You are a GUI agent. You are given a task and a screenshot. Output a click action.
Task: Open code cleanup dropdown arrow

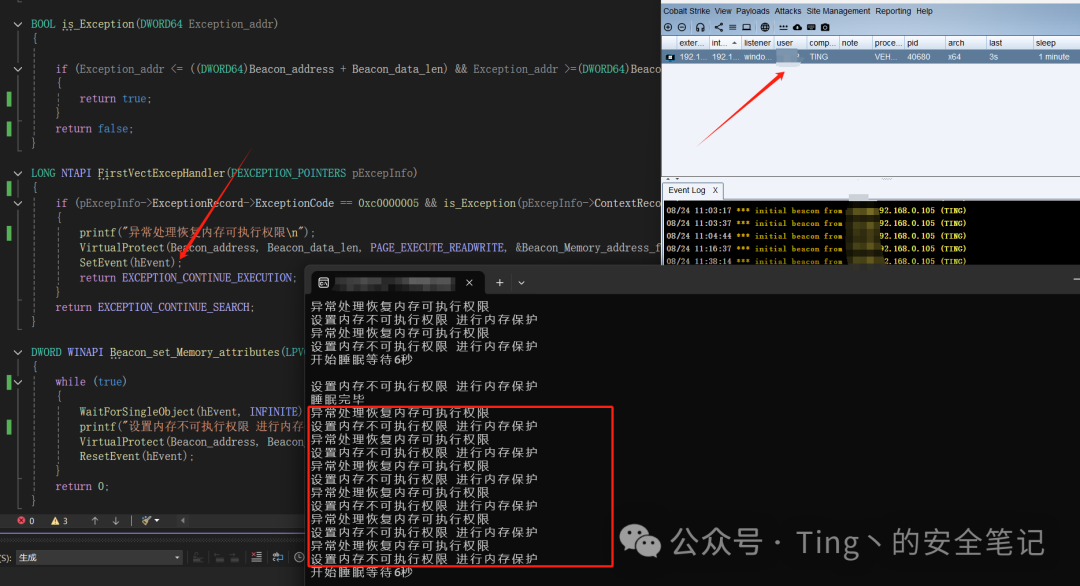[x=157, y=521]
